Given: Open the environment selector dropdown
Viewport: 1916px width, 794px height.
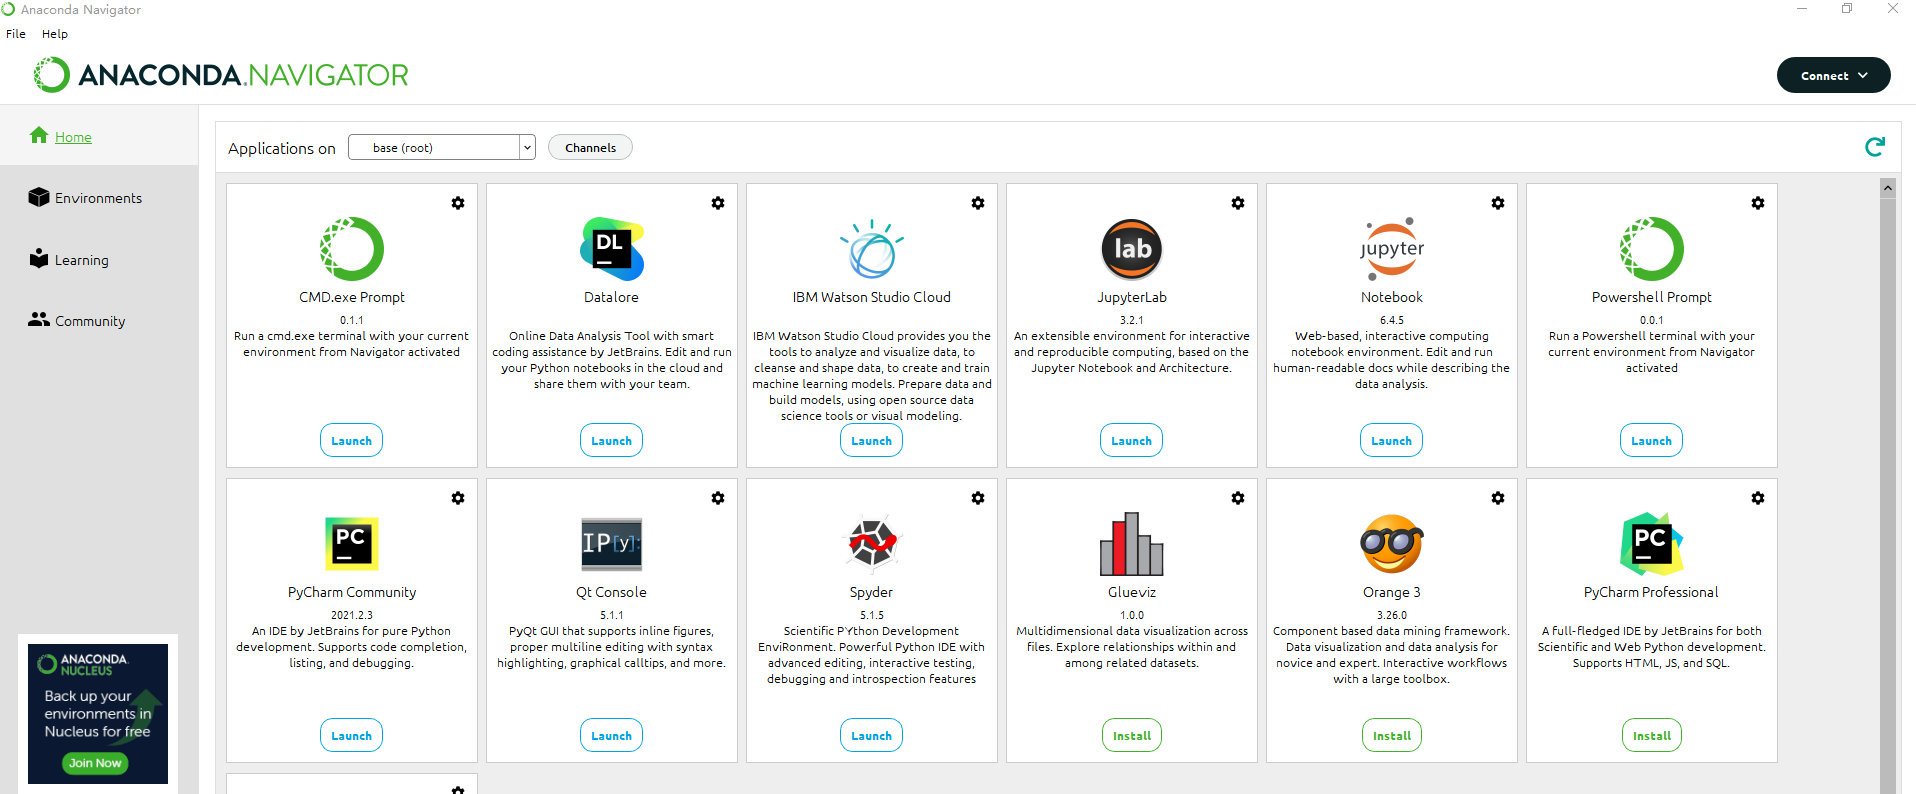Looking at the screenshot, I should (442, 147).
